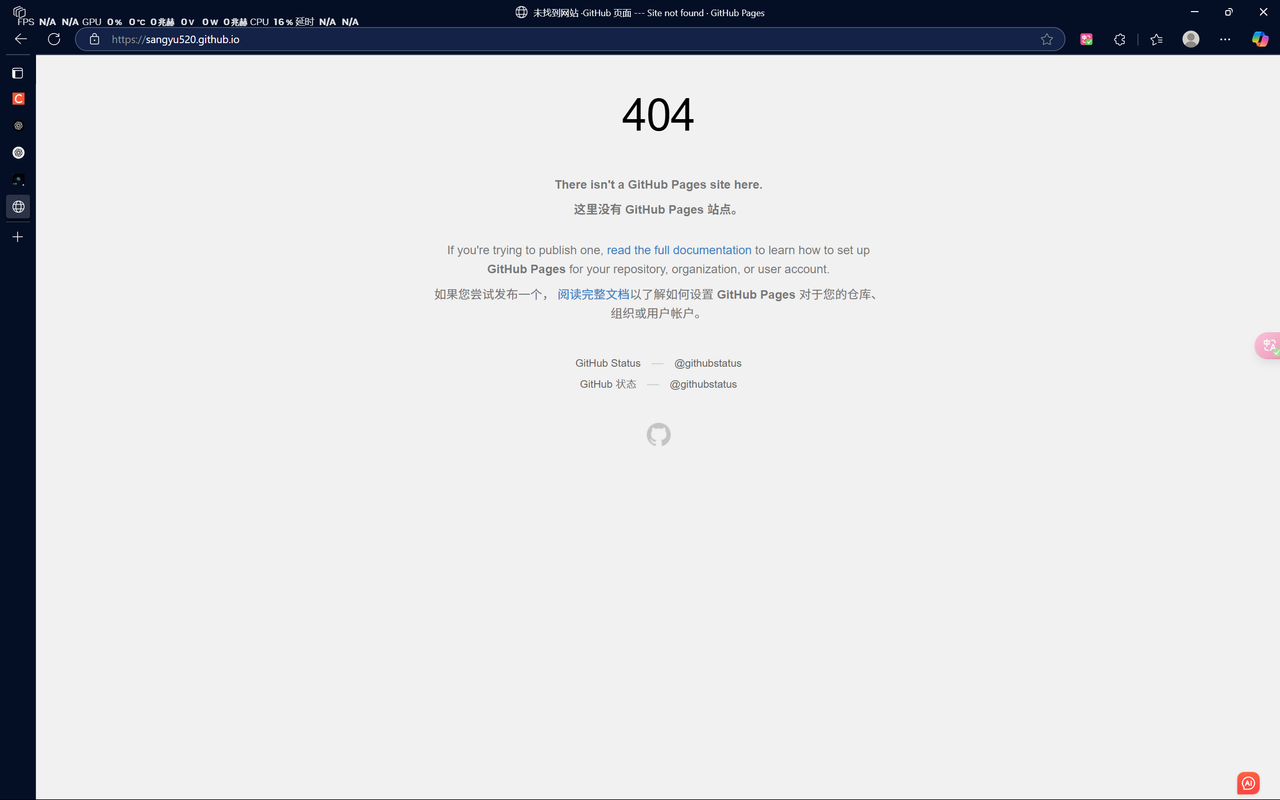Image resolution: width=1280 pixels, height=800 pixels.
Task: Reload the page with the refresh icon
Action: (54, 39)
